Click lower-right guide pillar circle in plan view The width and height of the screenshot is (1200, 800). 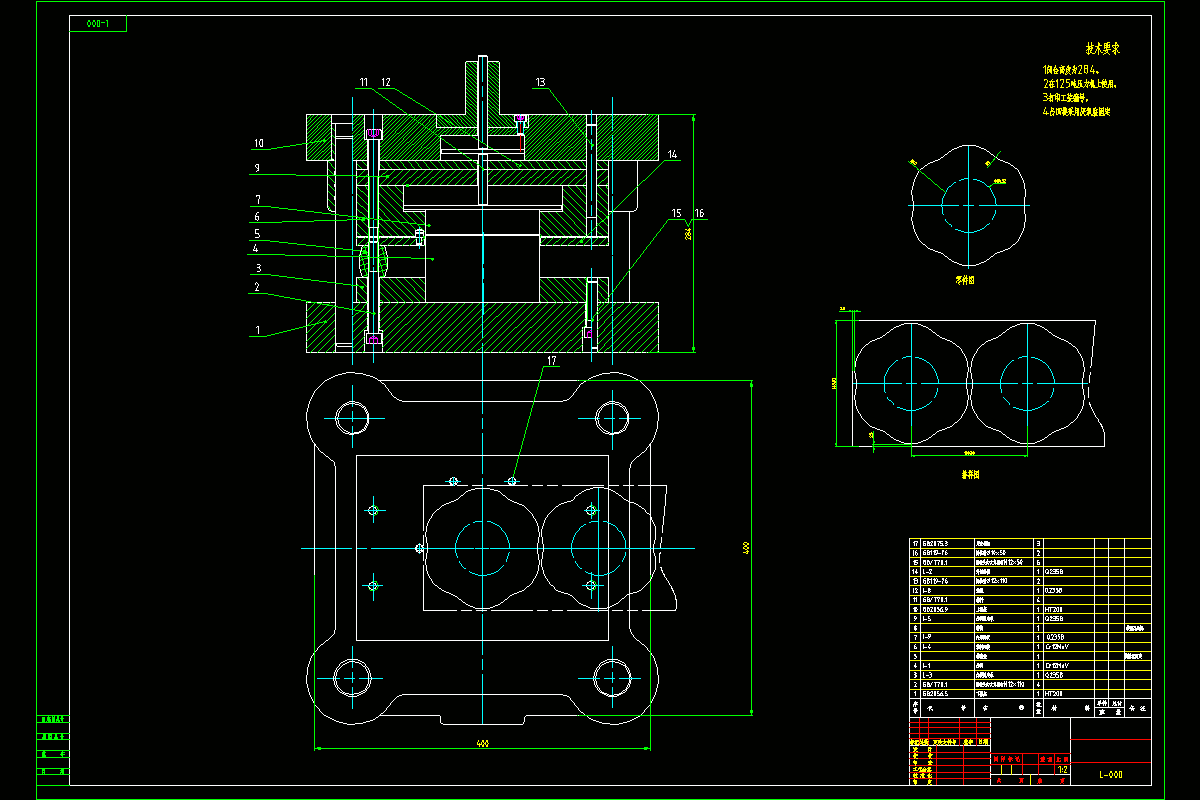[611, 678]
